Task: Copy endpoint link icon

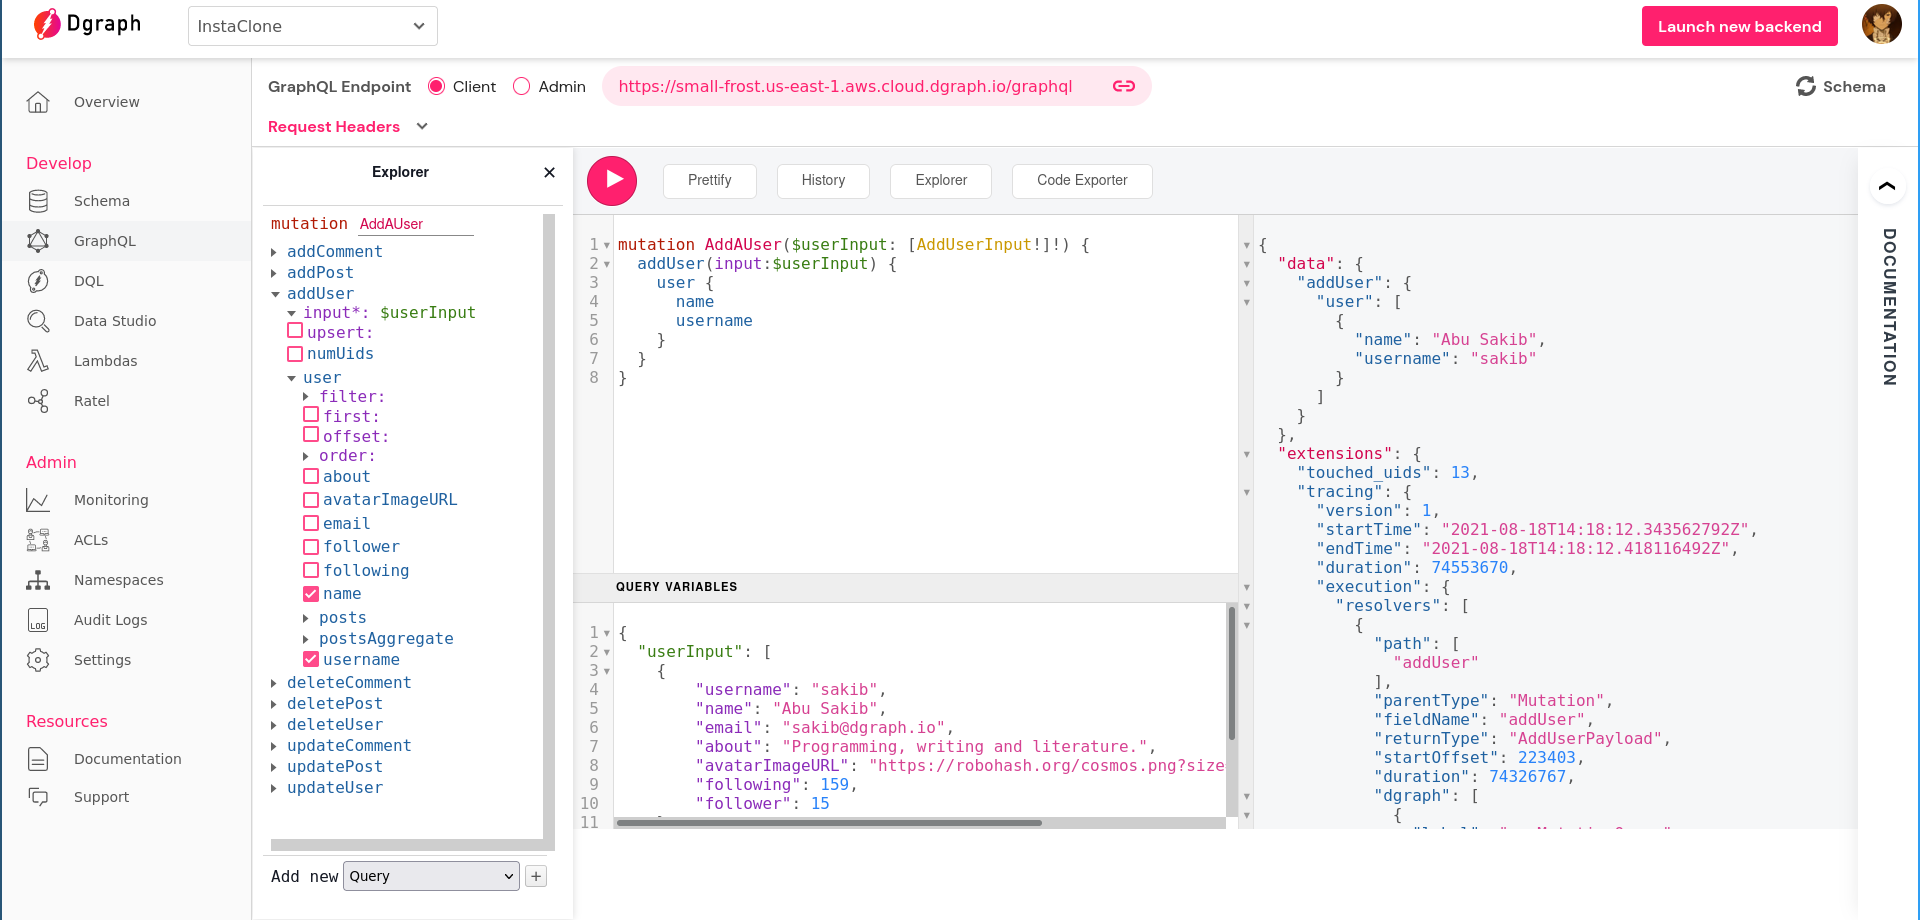Action: (x=1124, y=86)
